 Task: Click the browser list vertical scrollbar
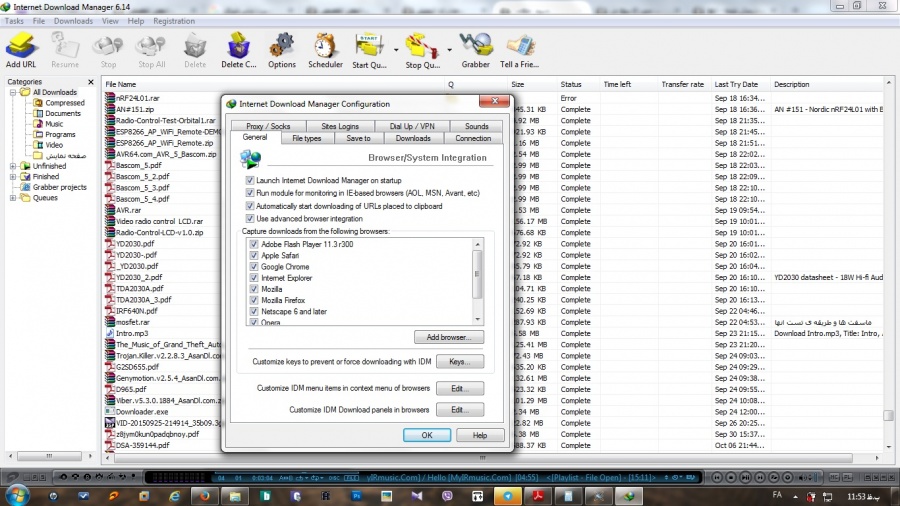click(x=478, y=274)
